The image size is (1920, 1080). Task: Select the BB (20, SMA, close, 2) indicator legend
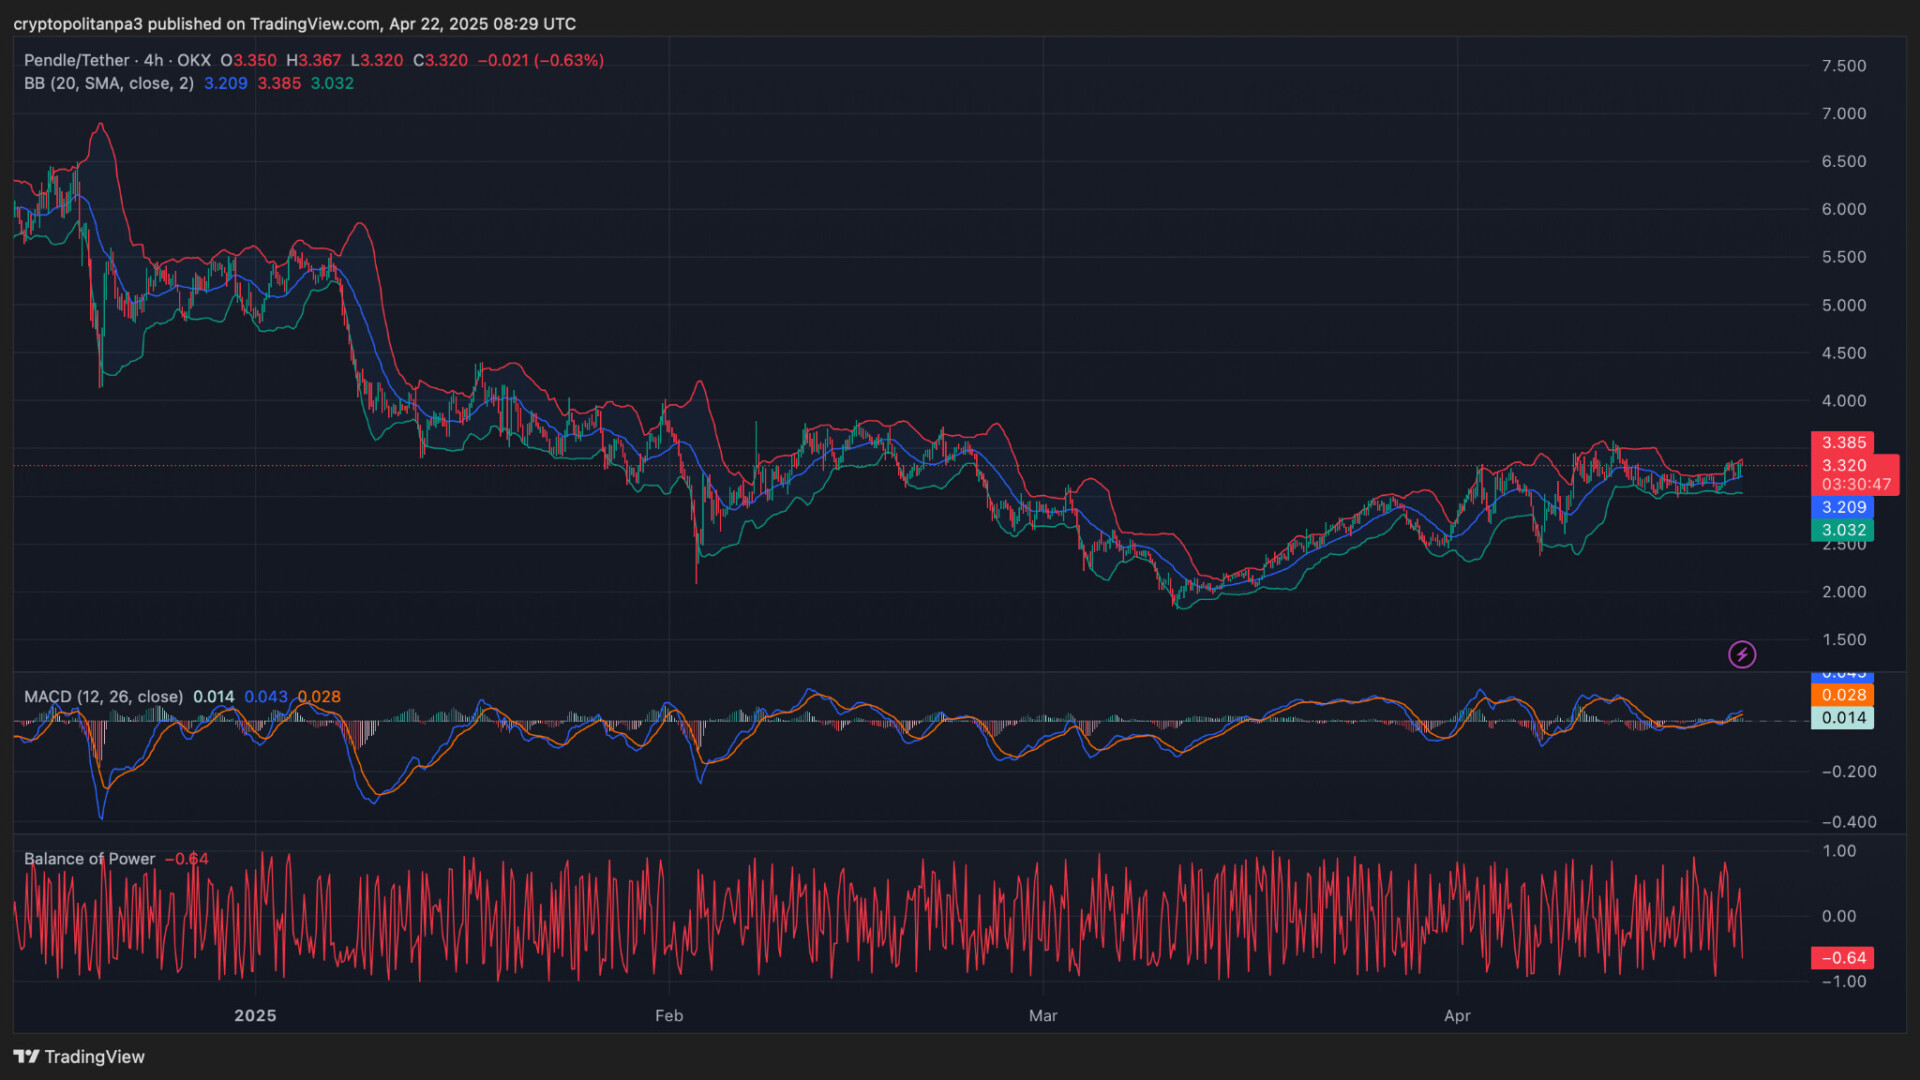[x=109, y=84]
